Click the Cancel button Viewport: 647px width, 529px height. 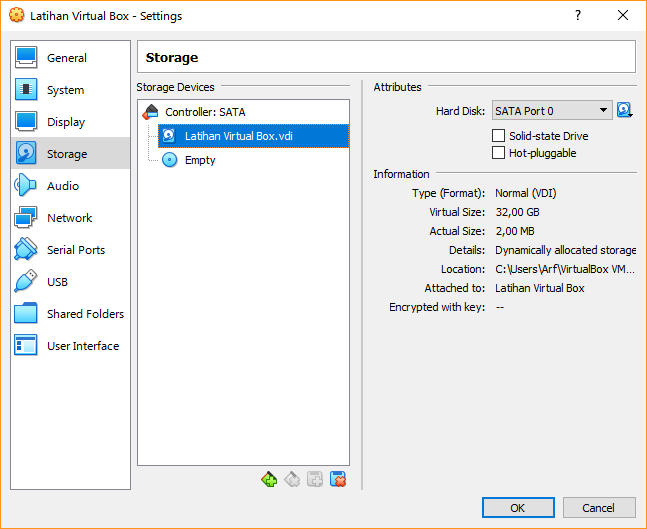(x=599, y=508)
